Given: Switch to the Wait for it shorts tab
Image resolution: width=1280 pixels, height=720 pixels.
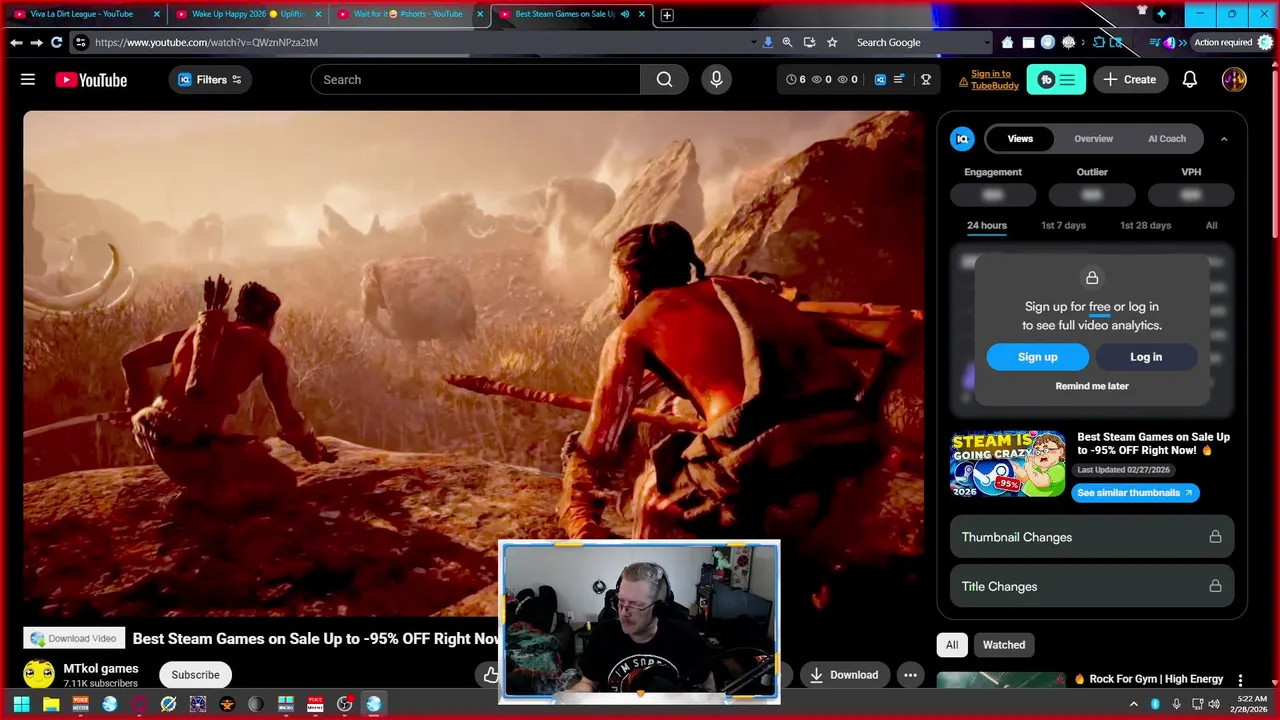Looking at the screenshot, I should pyautogui.click(x=408, y=14).
